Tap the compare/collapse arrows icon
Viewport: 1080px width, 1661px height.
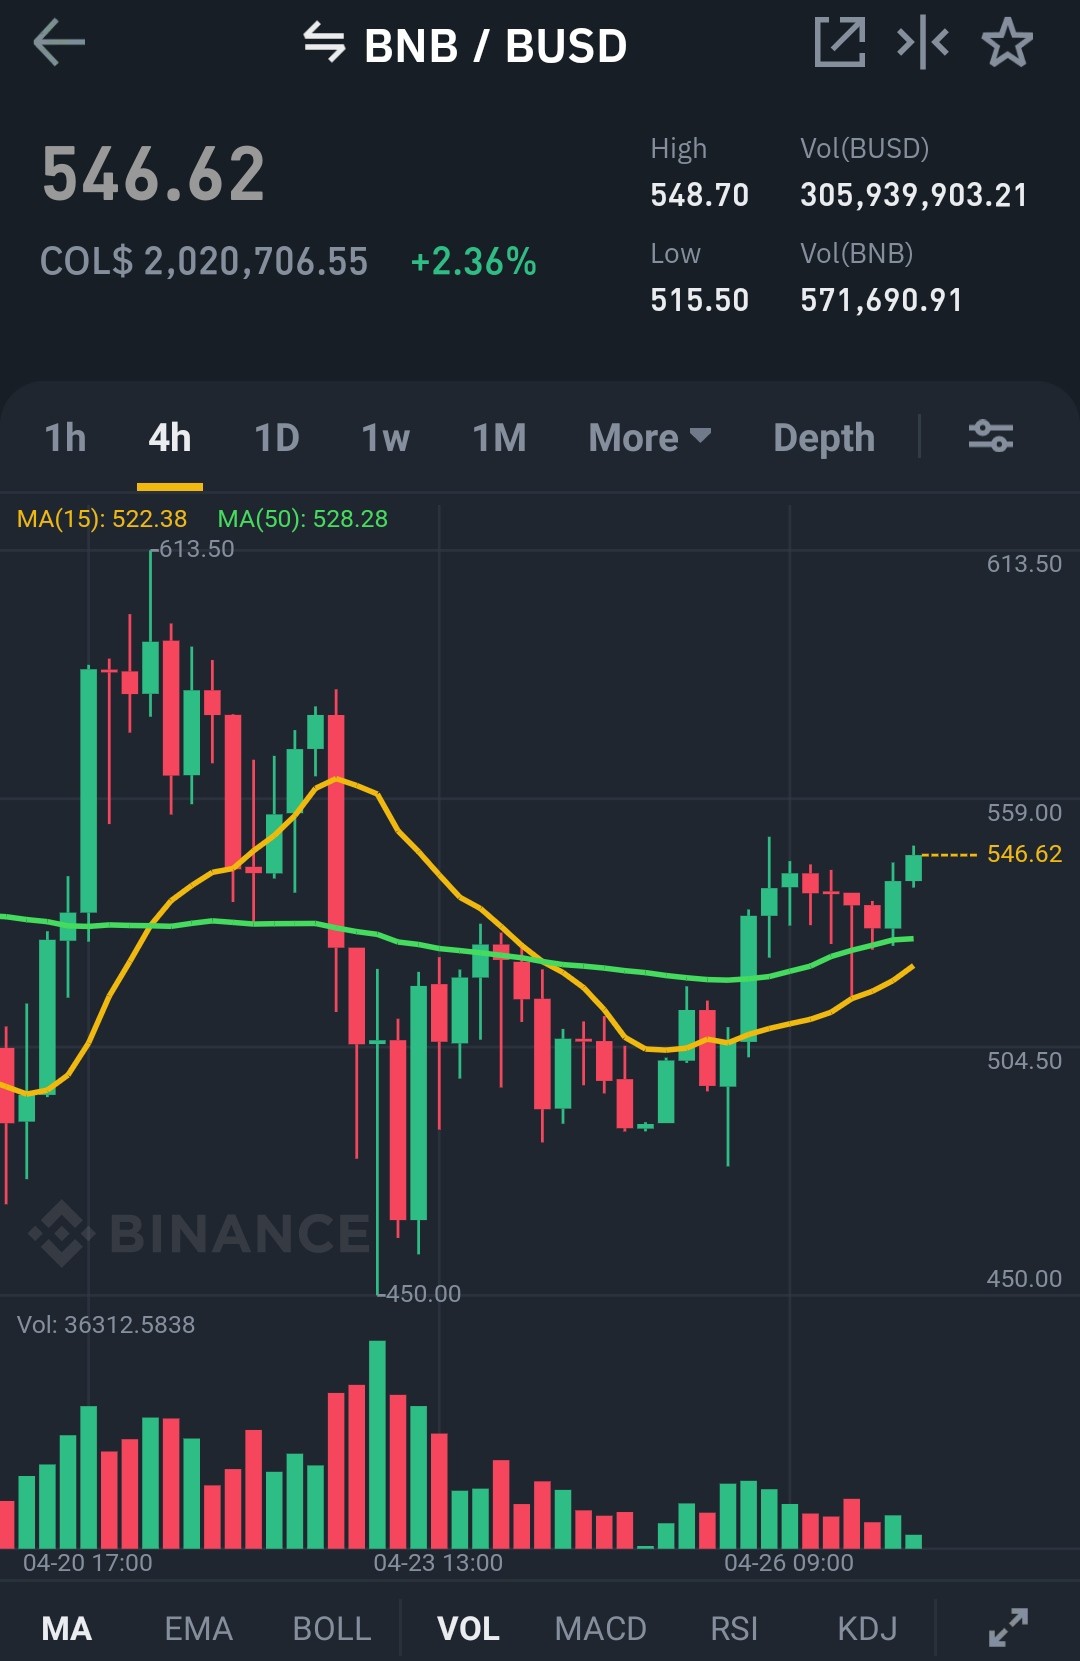(x=923, y=43)
